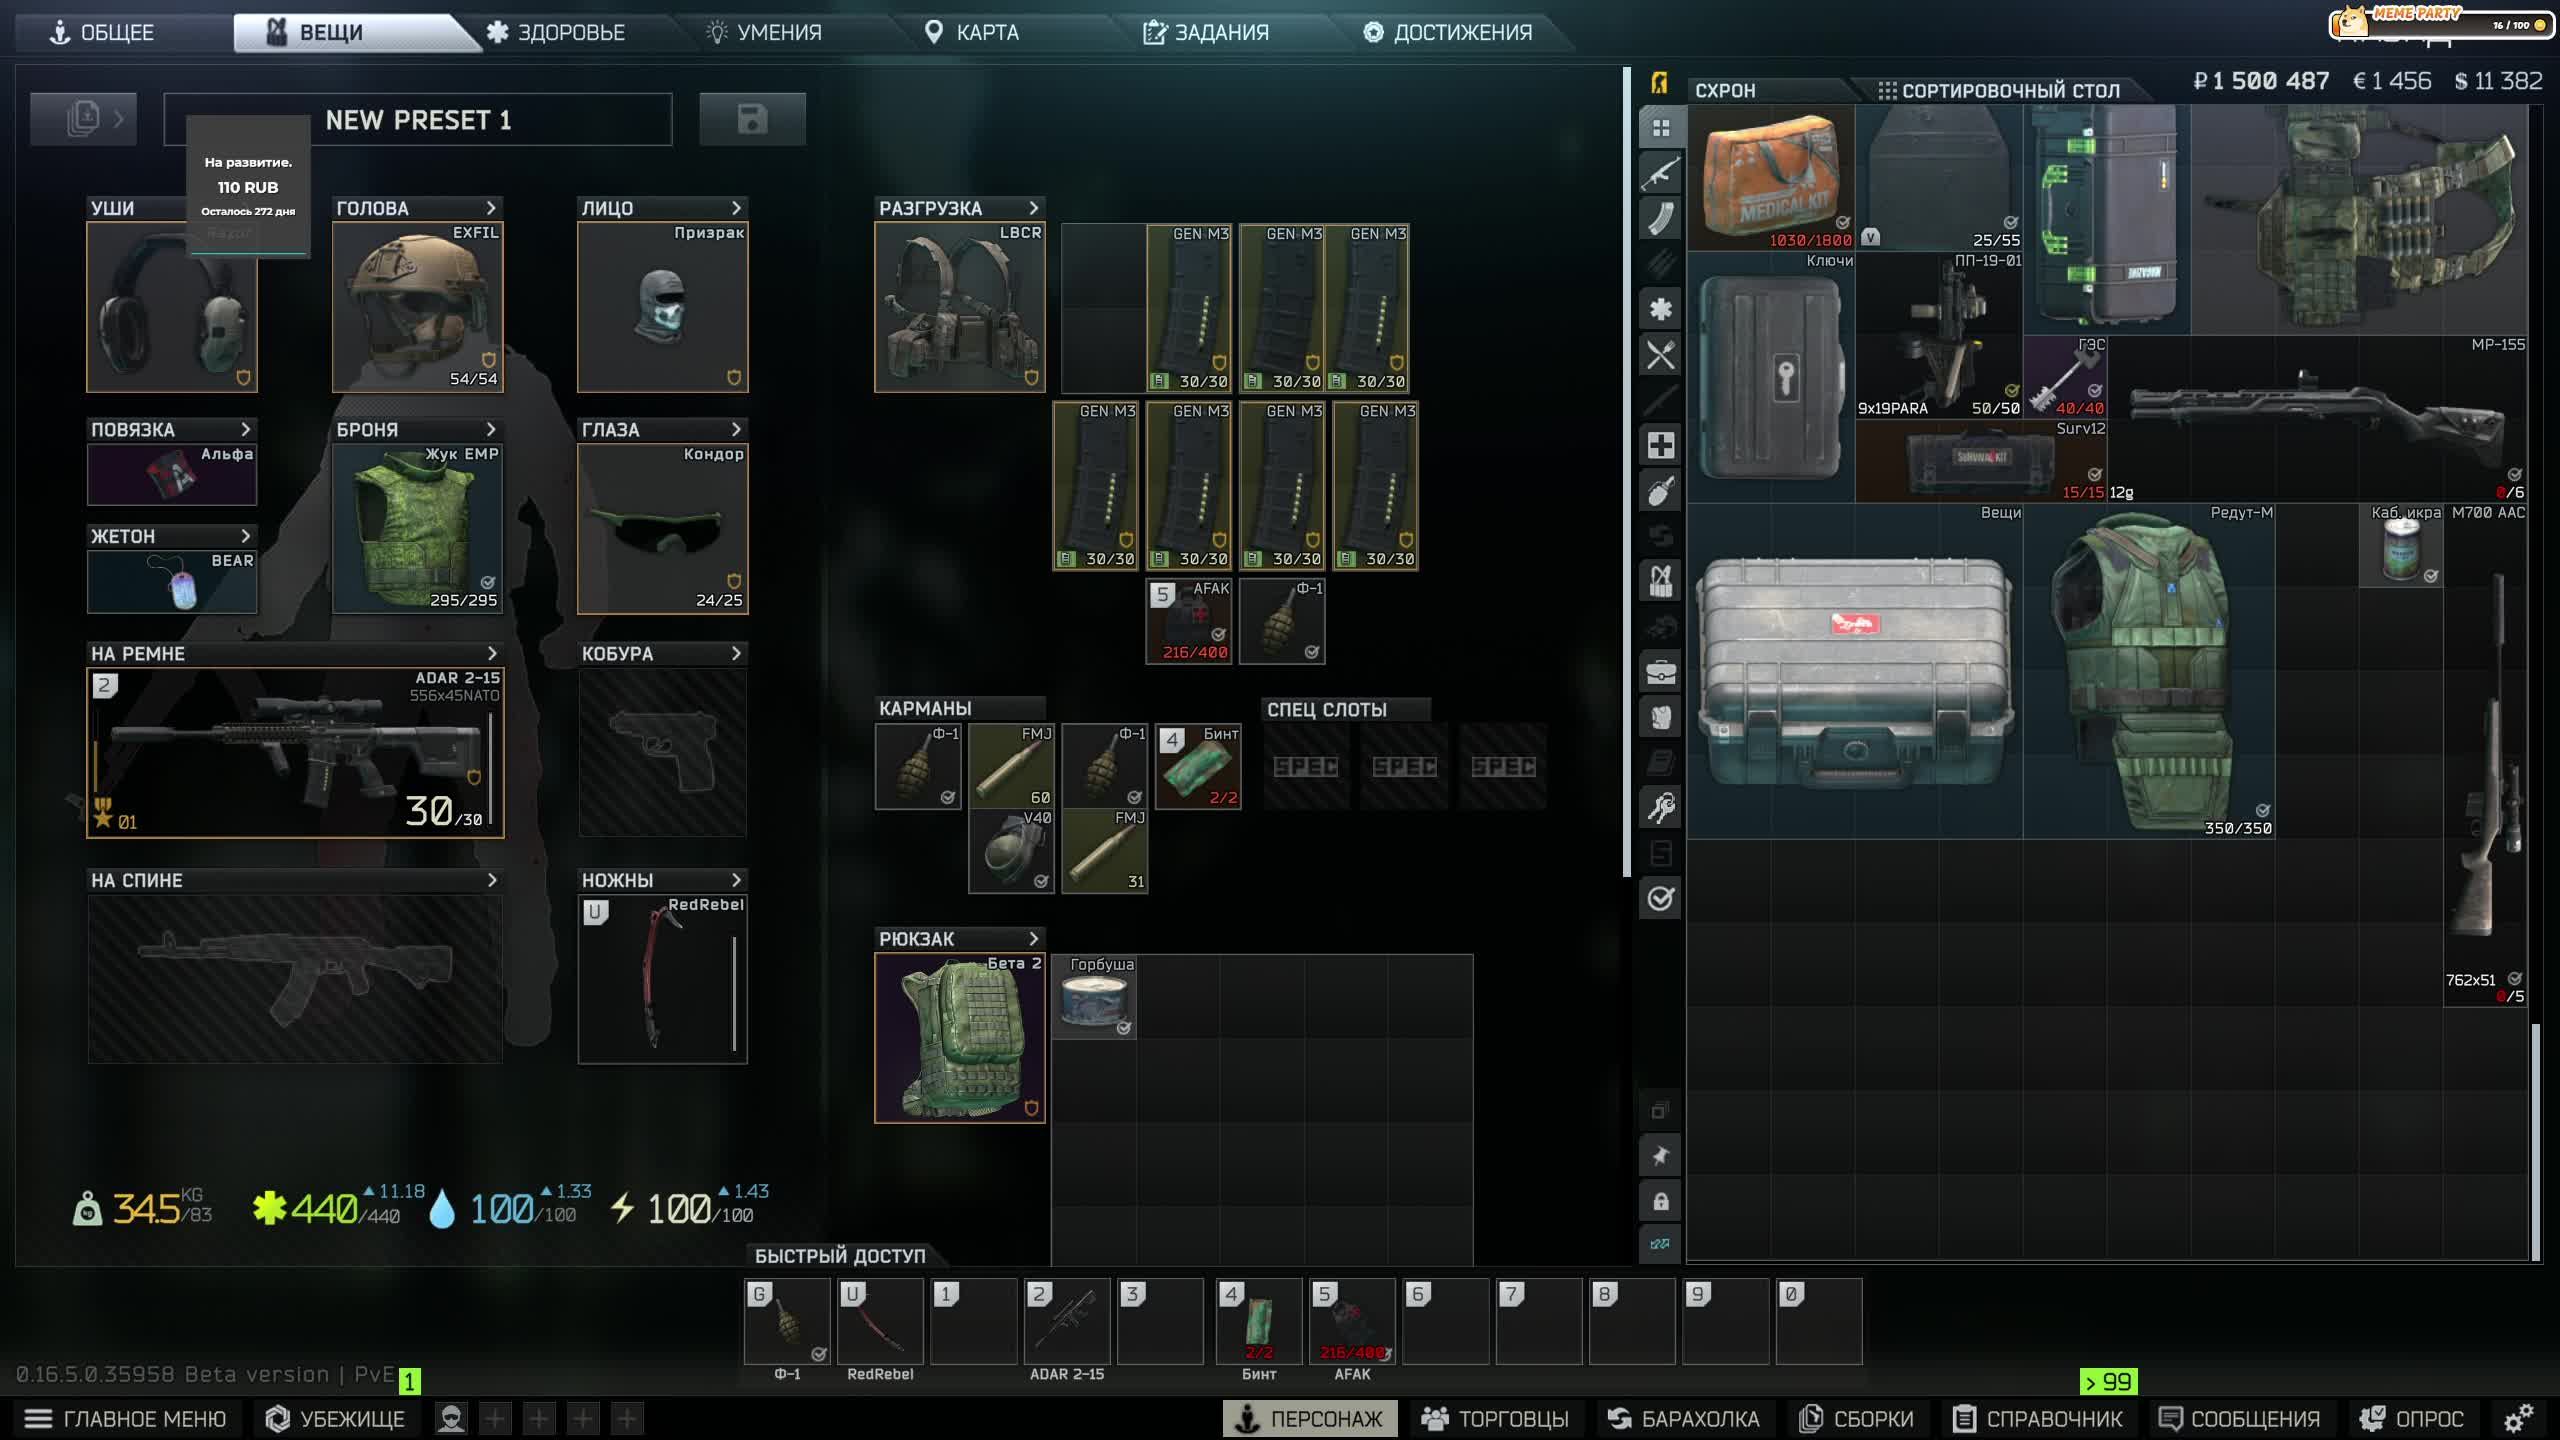Expand the ГОЛОВА slot chevron
The height and width of the screenshot is (1440, 2560).
[491, 208]
